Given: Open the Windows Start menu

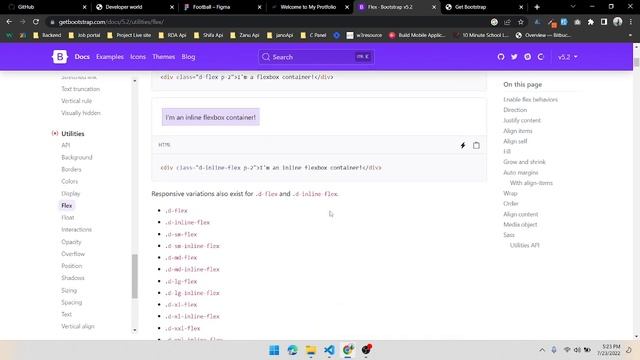Looking at the screenshot, I should [x=274, y=350].
